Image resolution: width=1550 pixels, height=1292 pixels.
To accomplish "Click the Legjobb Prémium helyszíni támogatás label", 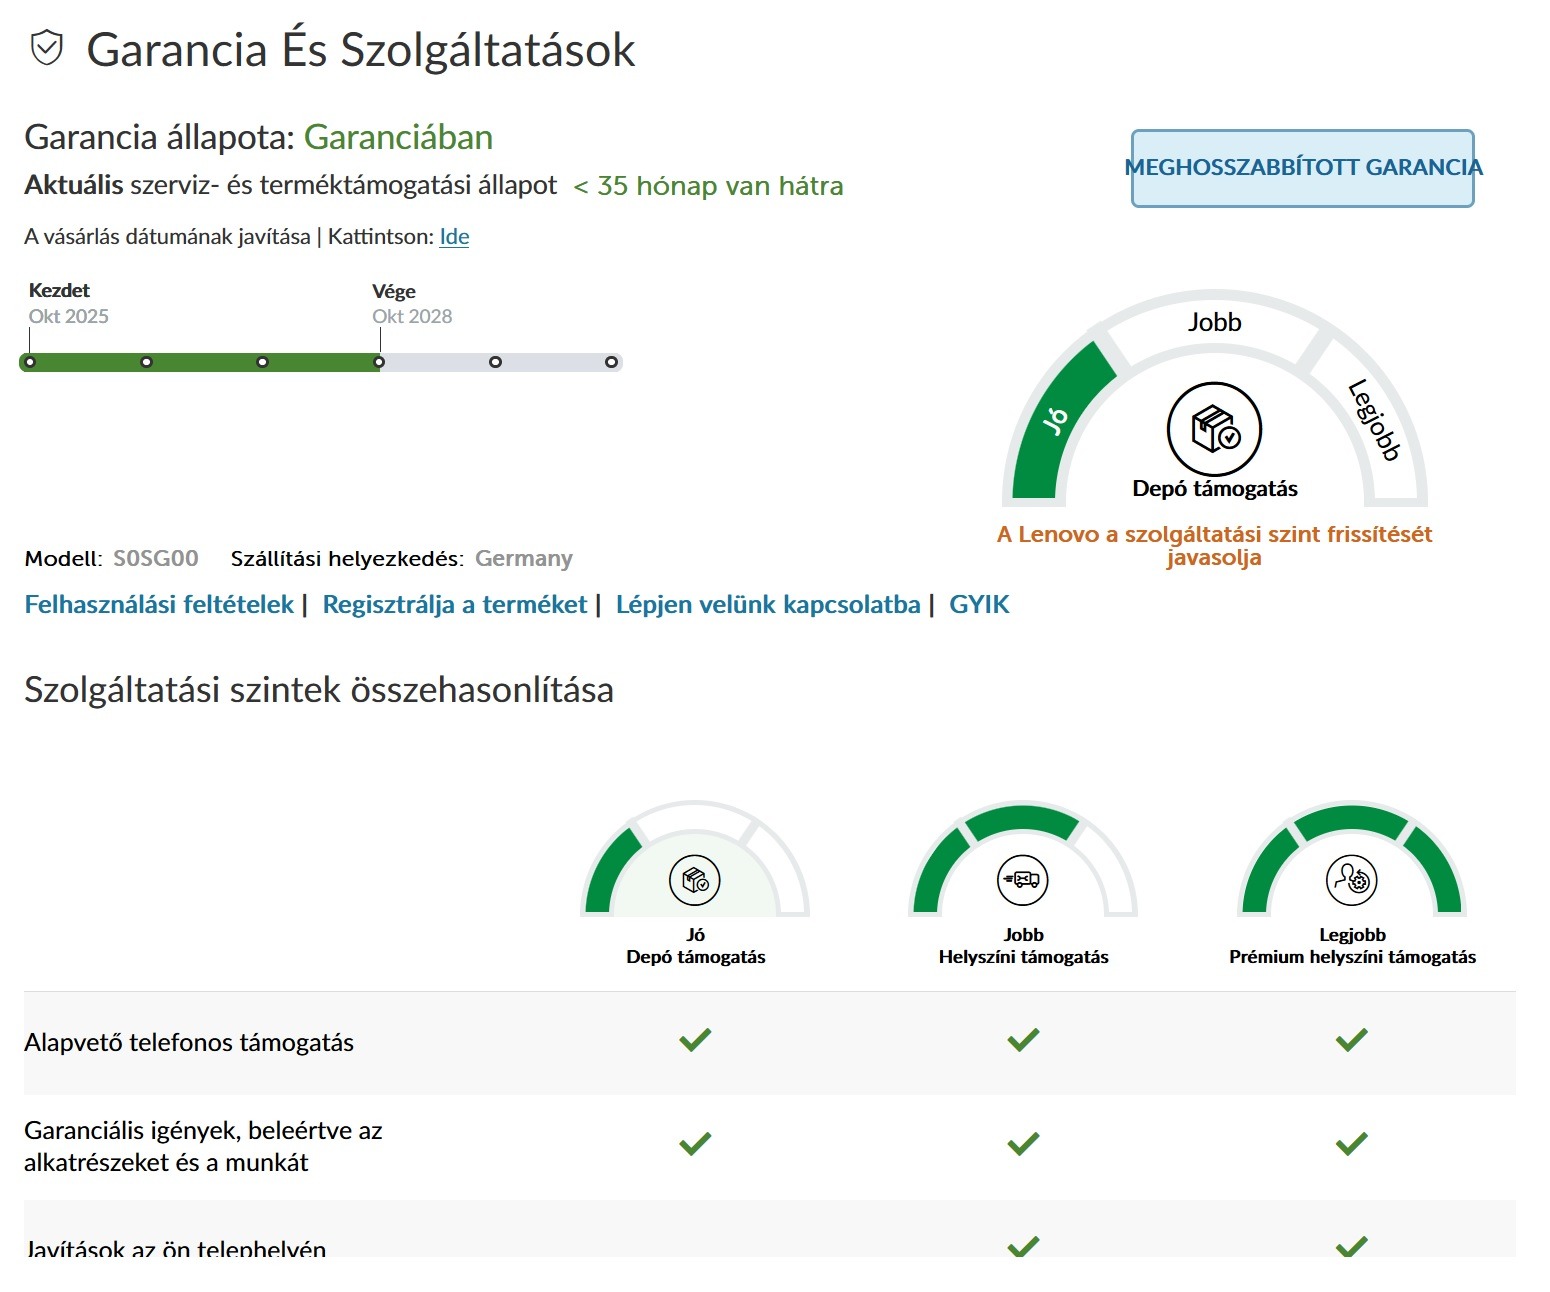I will click(x=1352, y=946).
